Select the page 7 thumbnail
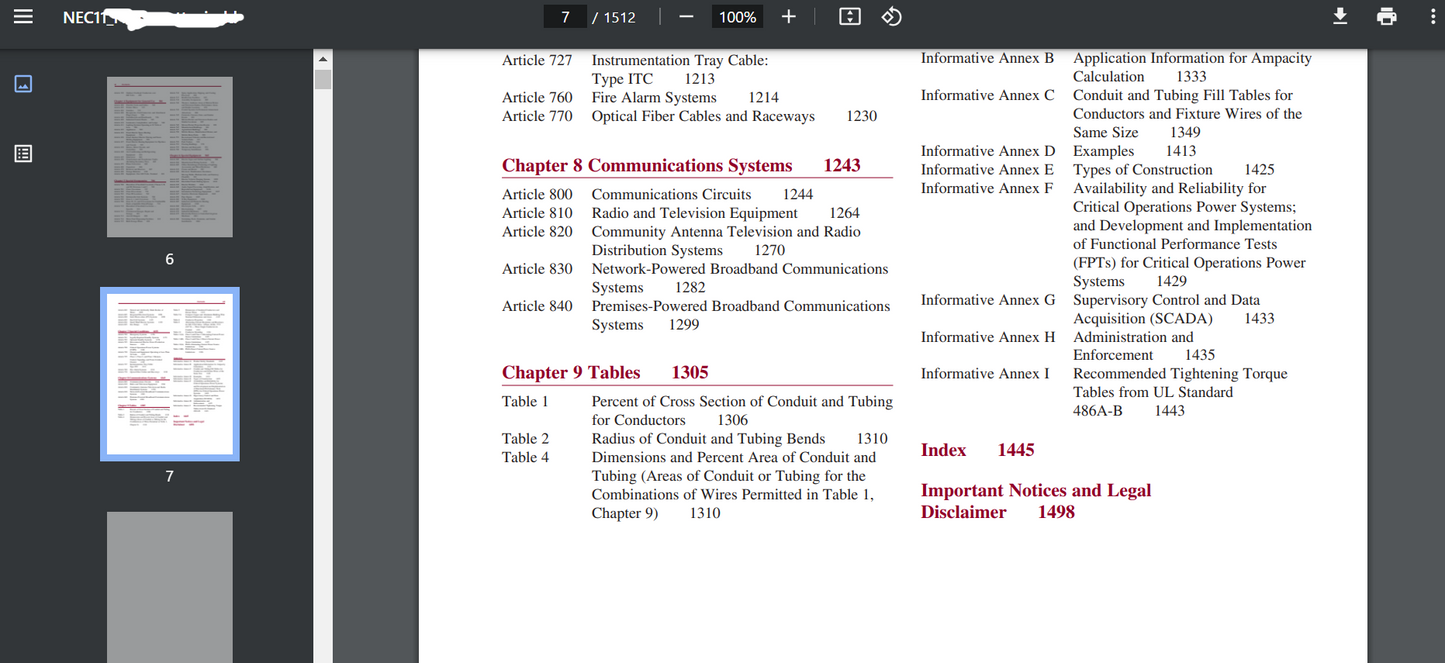The width and height of the screenshot is (1445, 663). coord(169,374)
